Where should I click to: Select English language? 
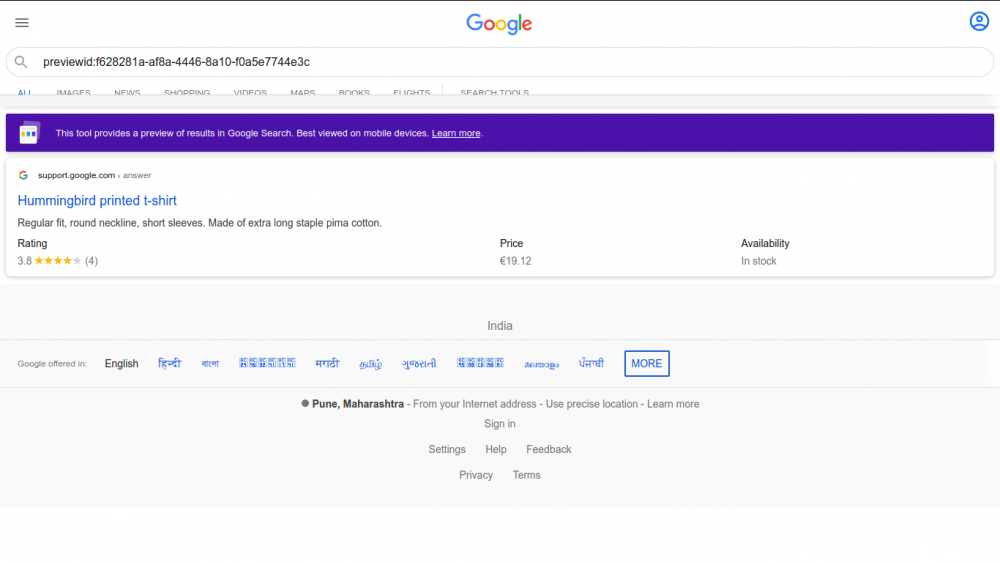pos(121,363)
